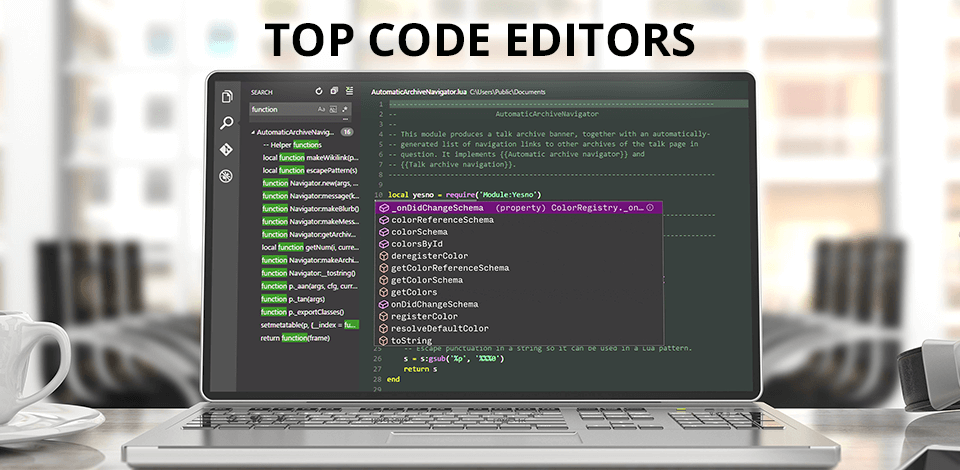This screenshot has width=960, height=470.
Task: Choose toString autocomplete suggestion
Action: tap(519, 340)
